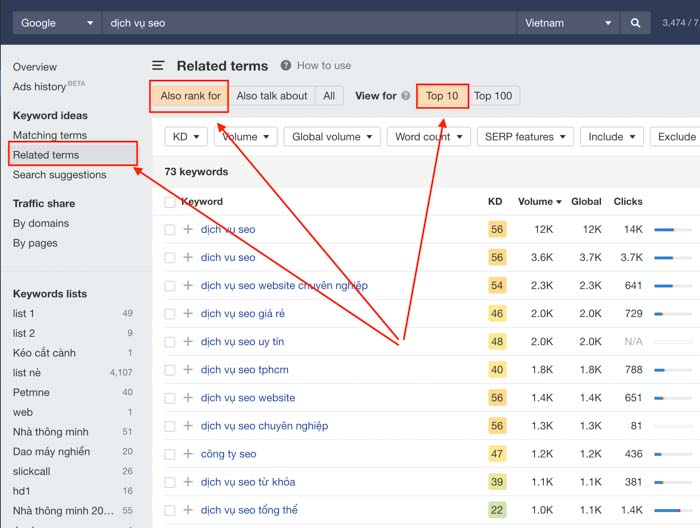The width and height of the screenshot is (700, 528).
Task: Check 'dịch vụ seo tổng thể' checkbox
Action: tap(170, 511)
